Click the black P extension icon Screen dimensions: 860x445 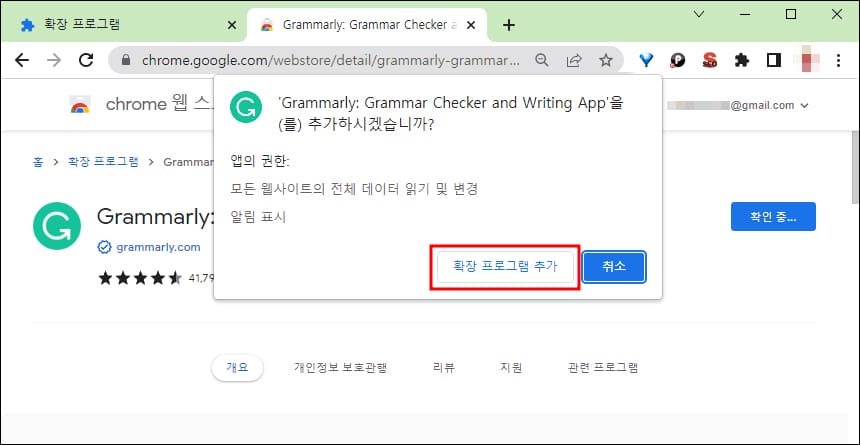point(678,60)
